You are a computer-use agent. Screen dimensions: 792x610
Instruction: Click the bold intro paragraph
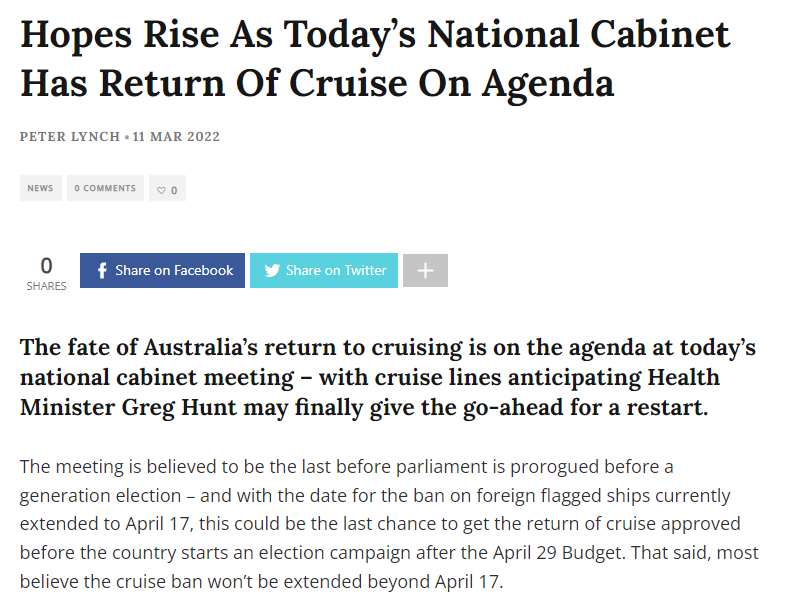pos(387,378)
